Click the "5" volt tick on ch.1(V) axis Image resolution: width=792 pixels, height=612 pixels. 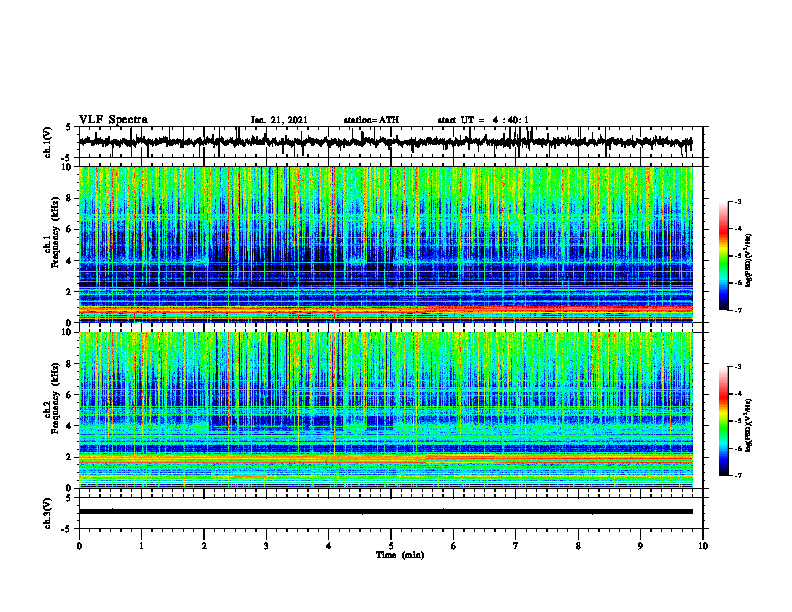(x=69, y=128)
